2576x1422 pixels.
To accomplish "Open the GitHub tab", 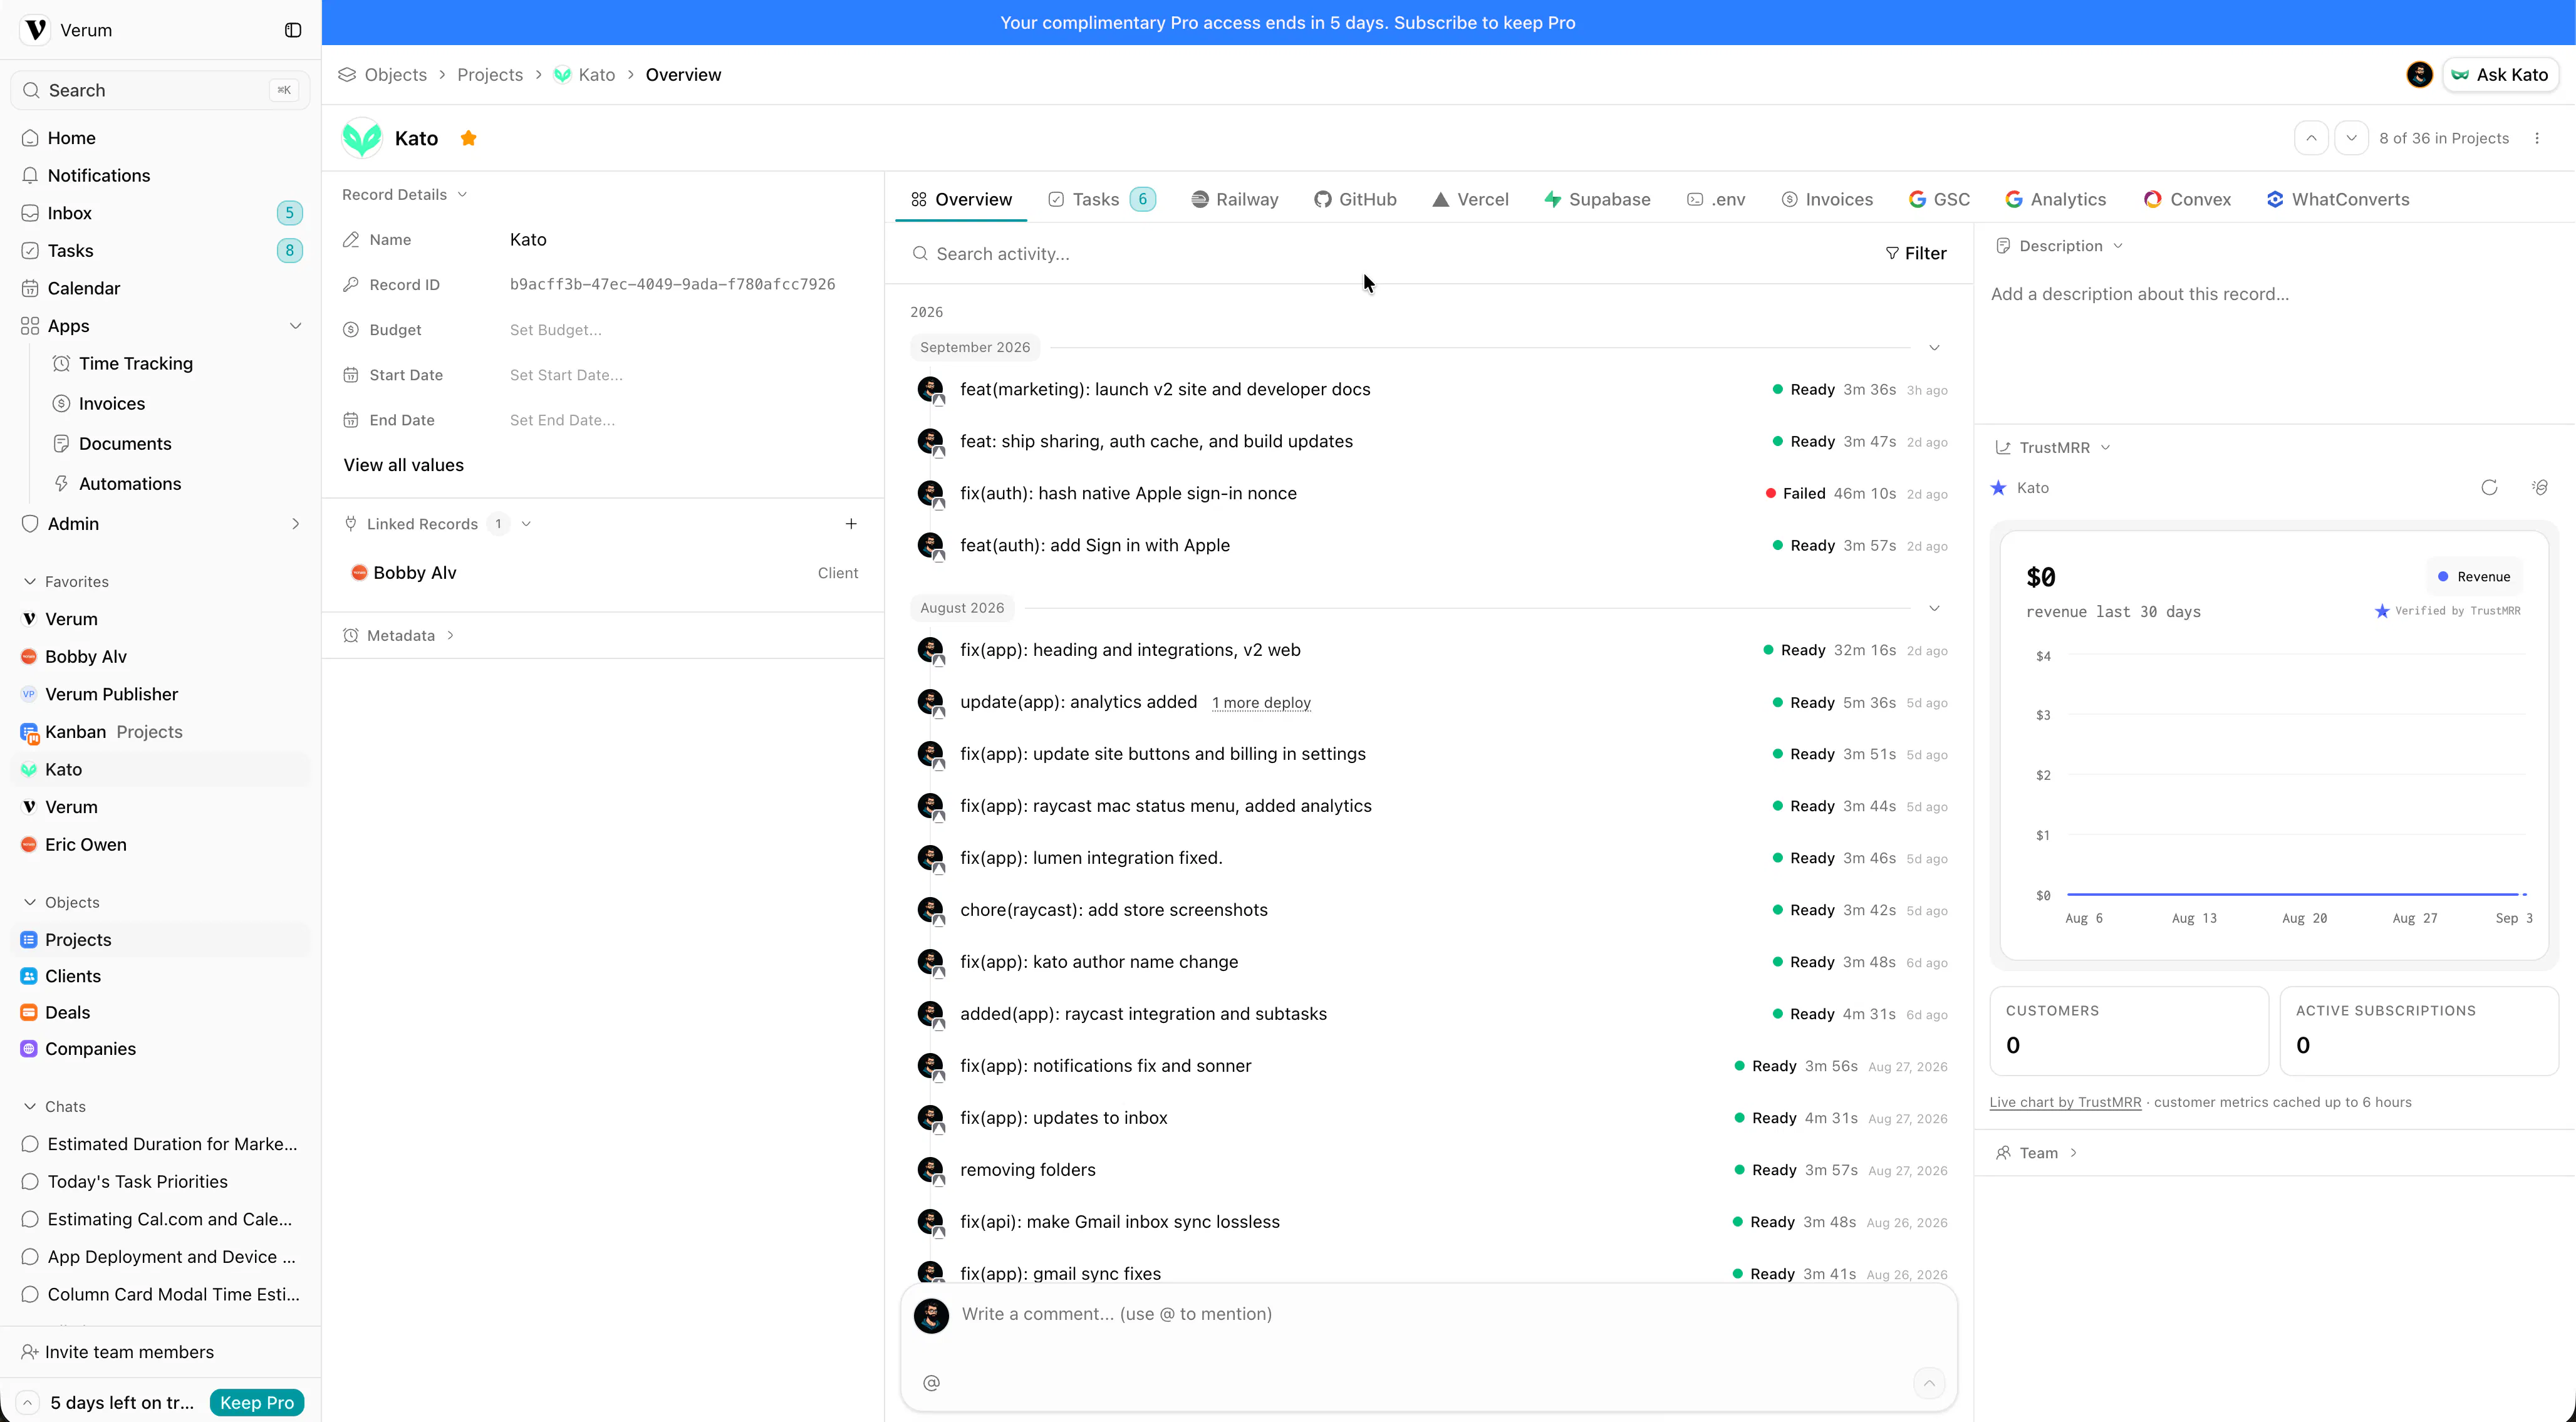I will point(1355,199).
